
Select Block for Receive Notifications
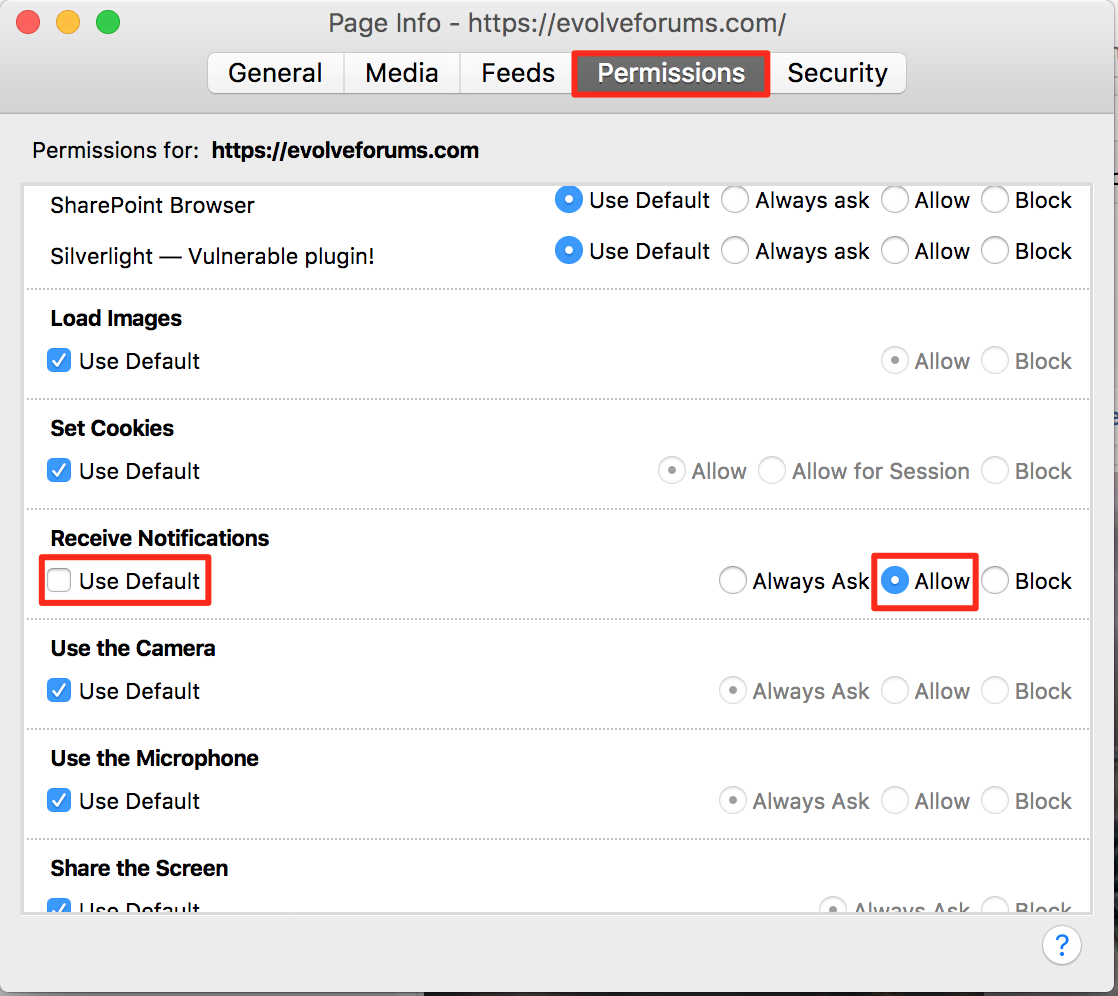pyautogui.click(x=995, y=581)
